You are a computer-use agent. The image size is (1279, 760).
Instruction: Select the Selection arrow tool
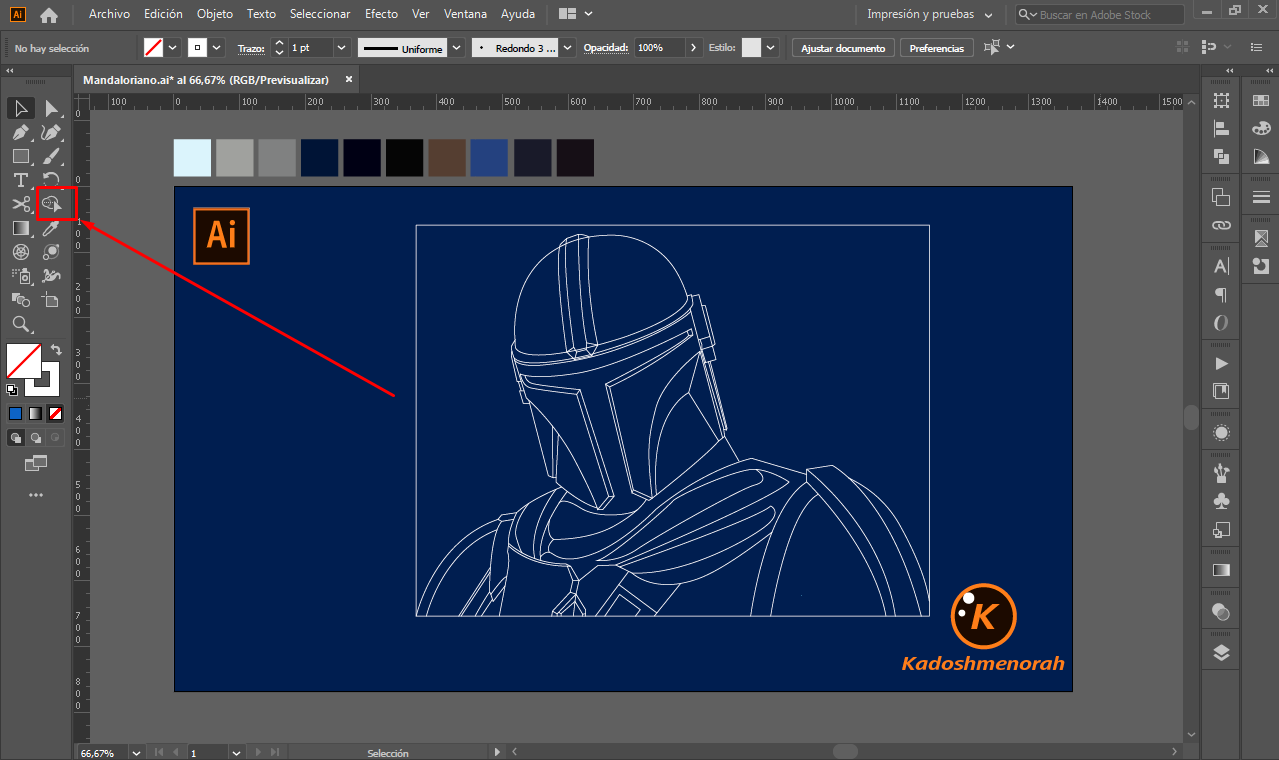pyautogui.click(x=20, y=108)
